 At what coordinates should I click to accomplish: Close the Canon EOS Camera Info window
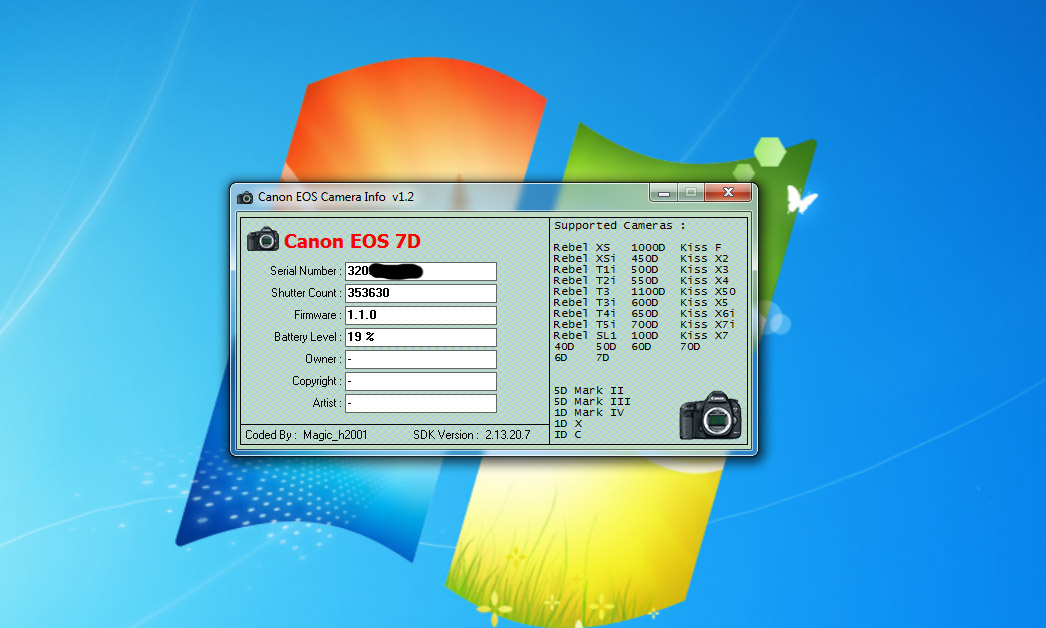pos(727,192)
